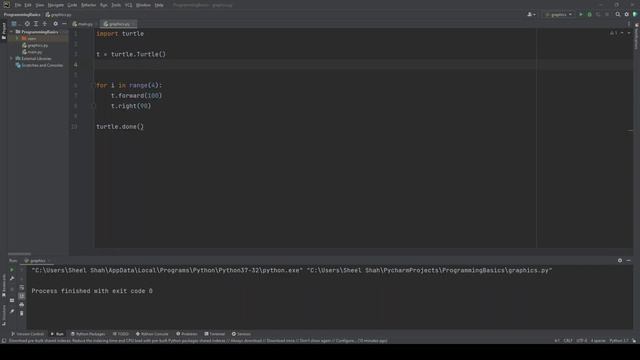The image size is (640, 360).
Task: Click the import turtle code line
Action: click(120, 34)
